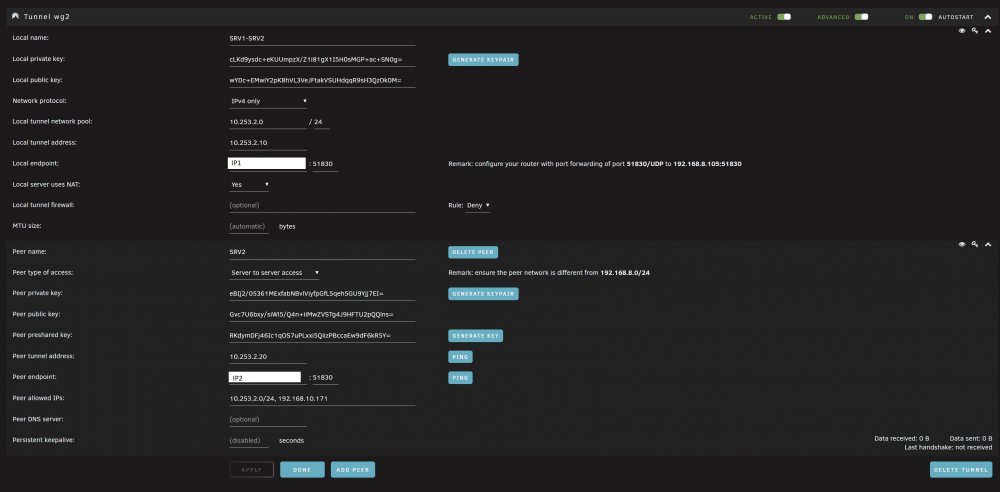Click the Done button
1000x492 pixels.
[x=302, y=470]
